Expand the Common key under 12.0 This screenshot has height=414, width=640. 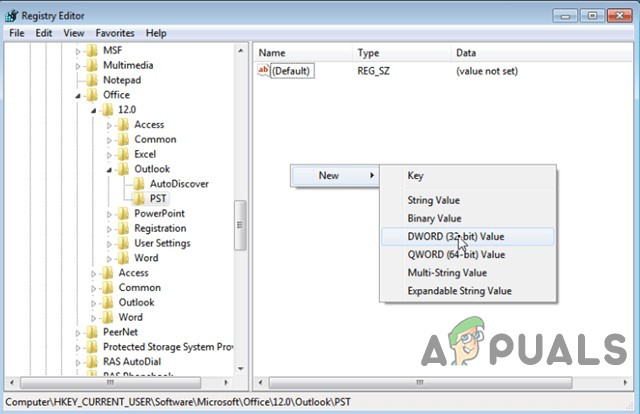click(109, 140)
